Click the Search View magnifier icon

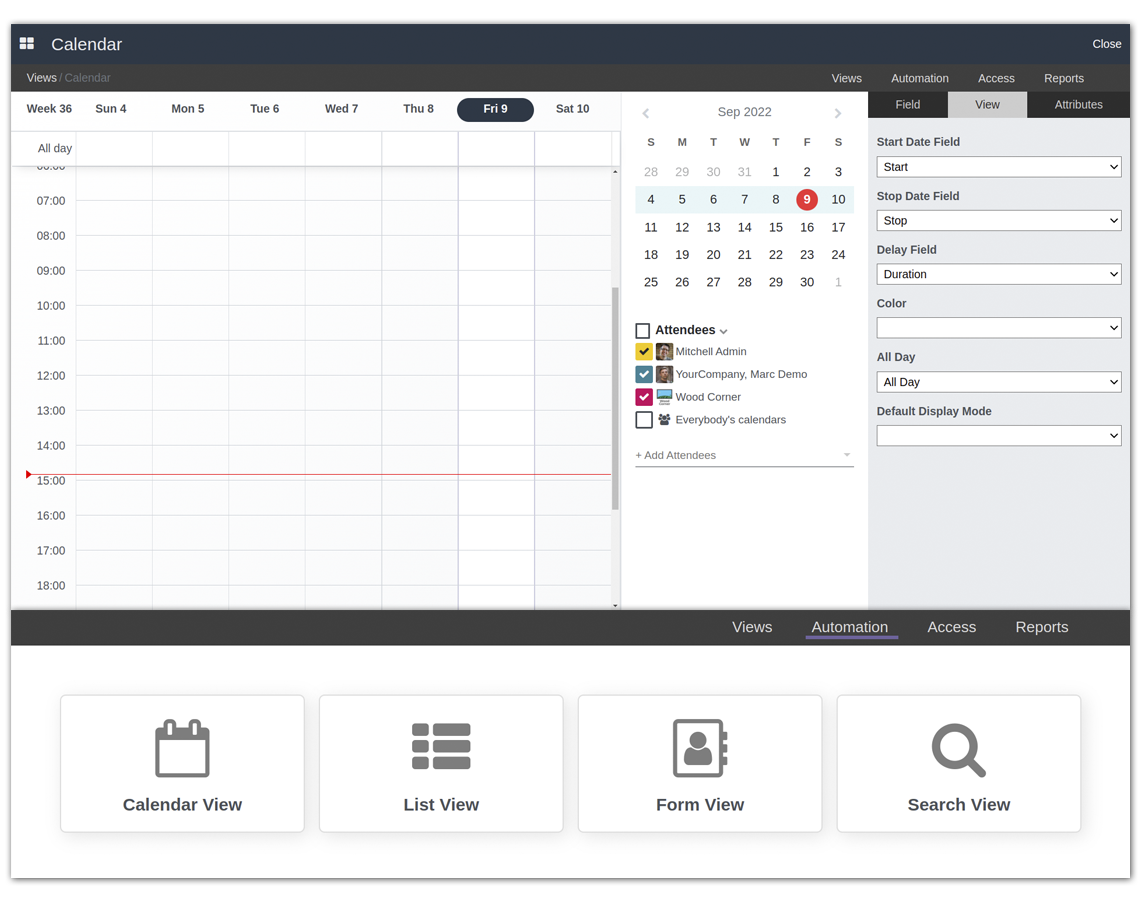958,749
